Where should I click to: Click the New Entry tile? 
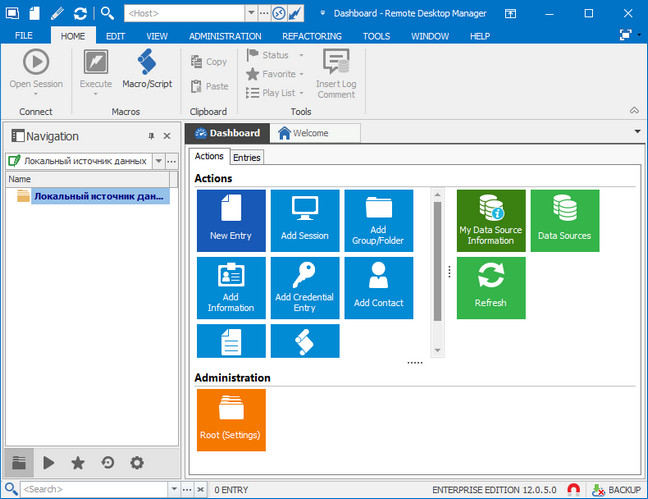pos(231,220)
